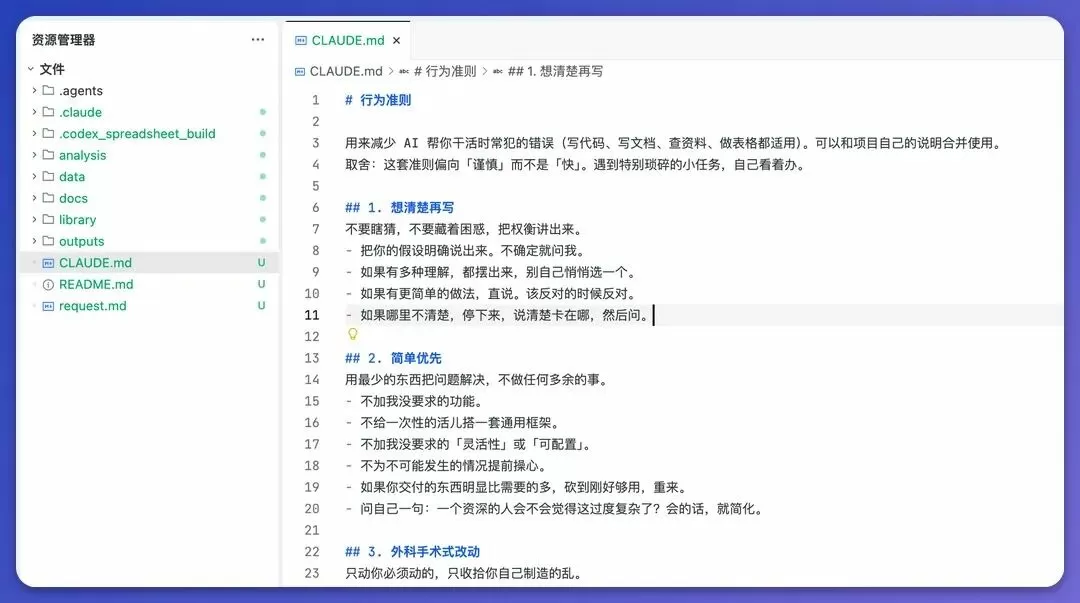
Task: Click the line '不为不可能发生的情况提前操心。'
Action: (x=453, y=466)
